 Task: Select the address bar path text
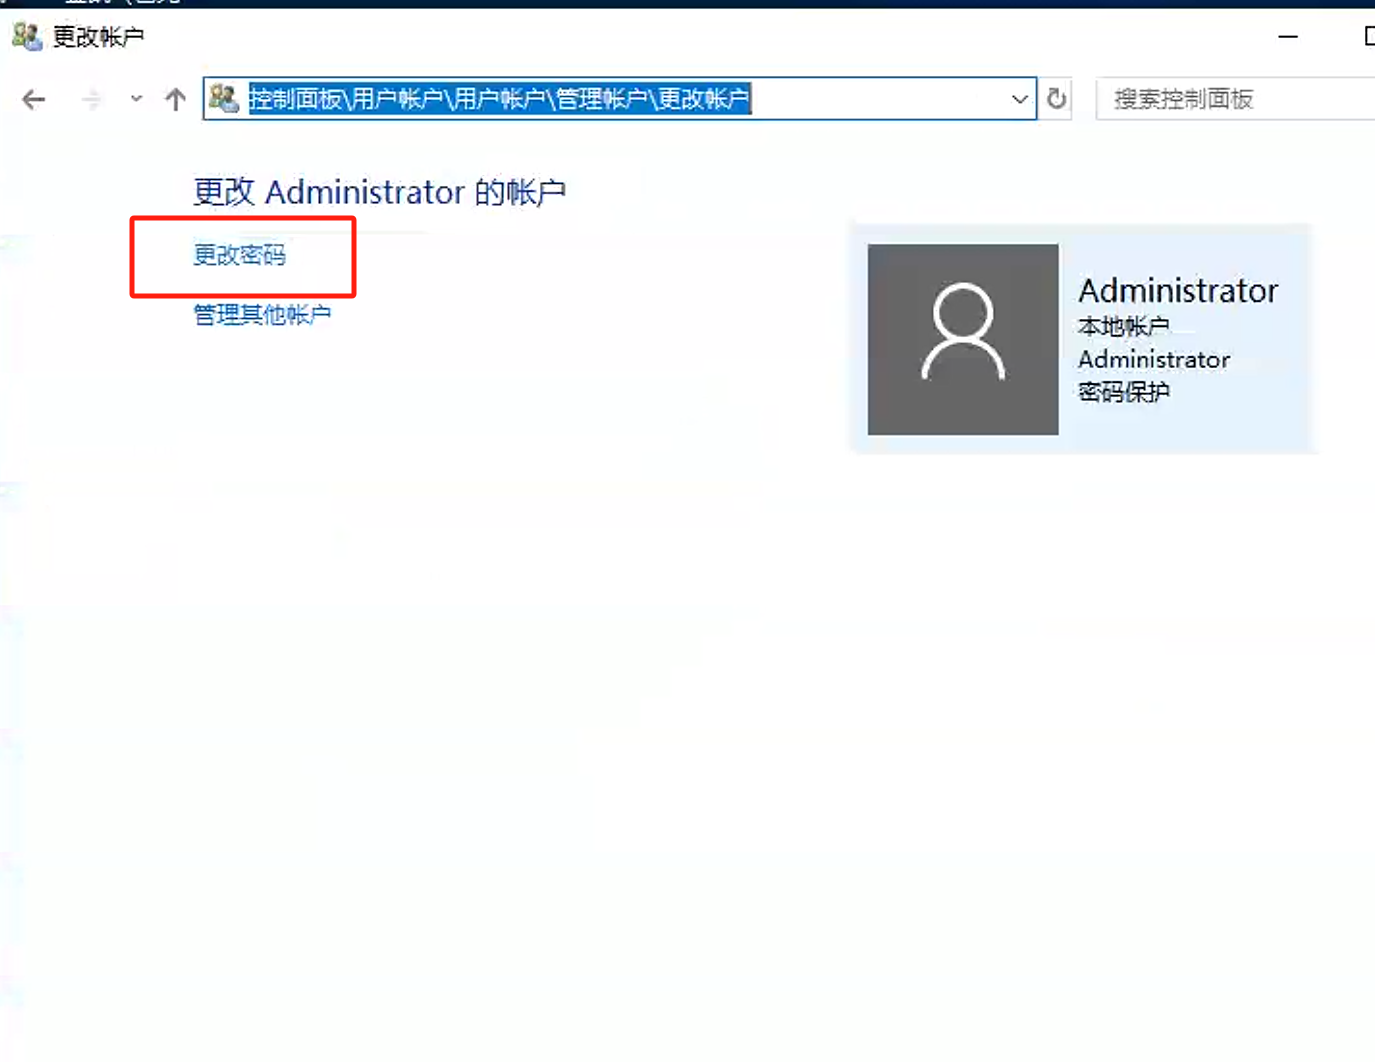click(499, 98)
